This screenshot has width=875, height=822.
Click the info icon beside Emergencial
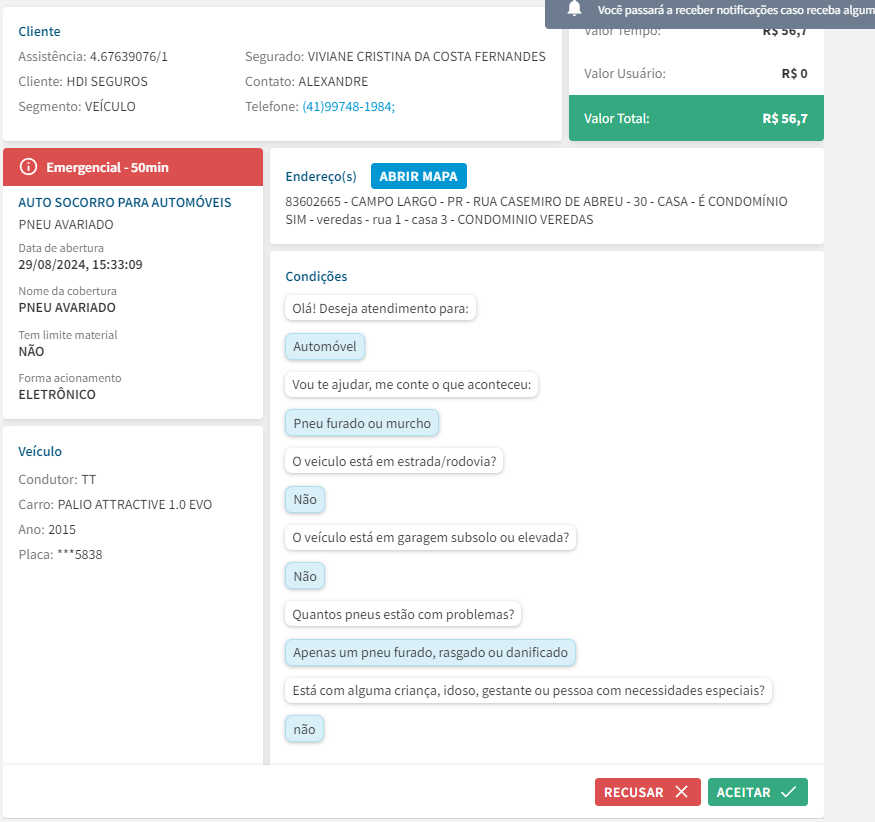point(28,167)
